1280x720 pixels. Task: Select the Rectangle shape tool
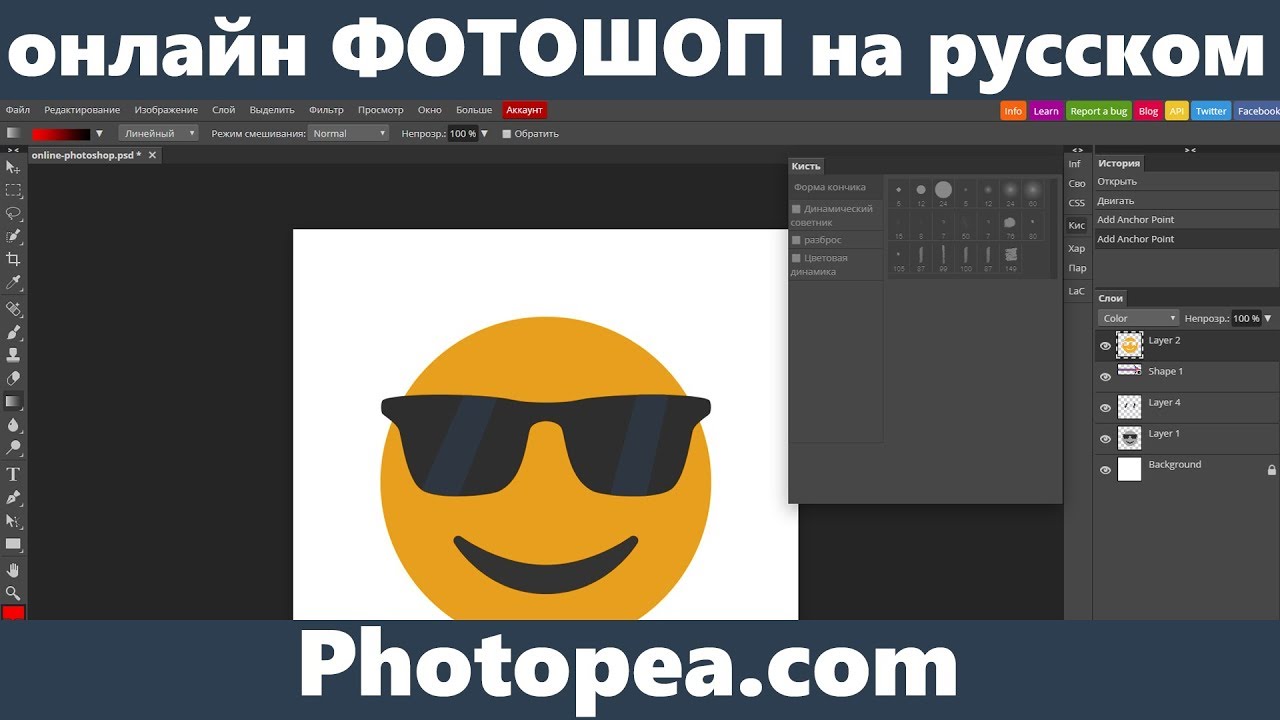tap(13, 544)
